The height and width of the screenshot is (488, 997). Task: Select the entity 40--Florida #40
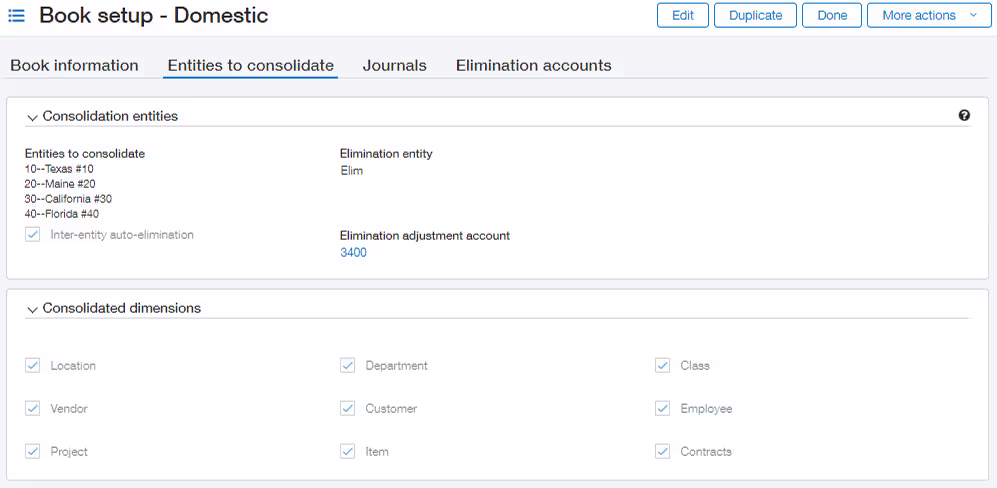pos(62,214)
